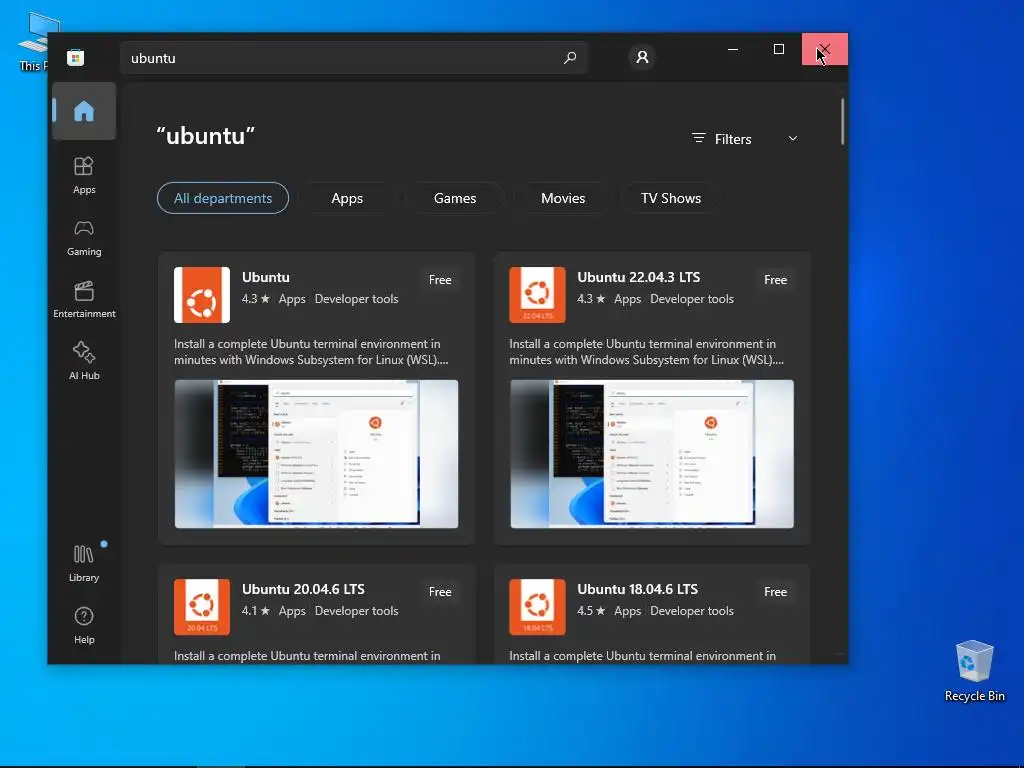Select the All departments filter tab

coord(223,198)
